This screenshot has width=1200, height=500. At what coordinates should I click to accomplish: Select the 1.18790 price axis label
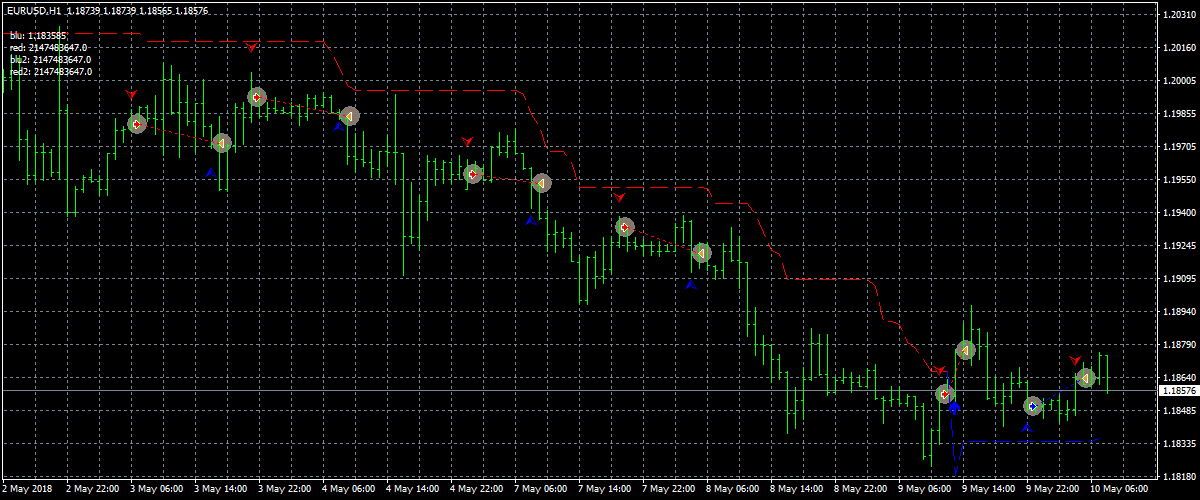1180,345
